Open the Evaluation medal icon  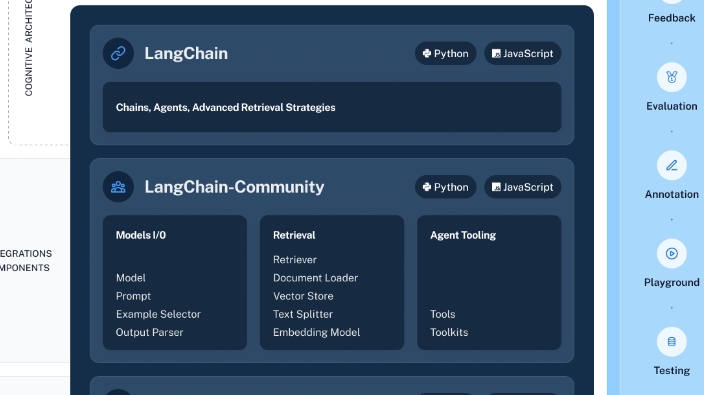pyautogui.click(x=672, y=77)
